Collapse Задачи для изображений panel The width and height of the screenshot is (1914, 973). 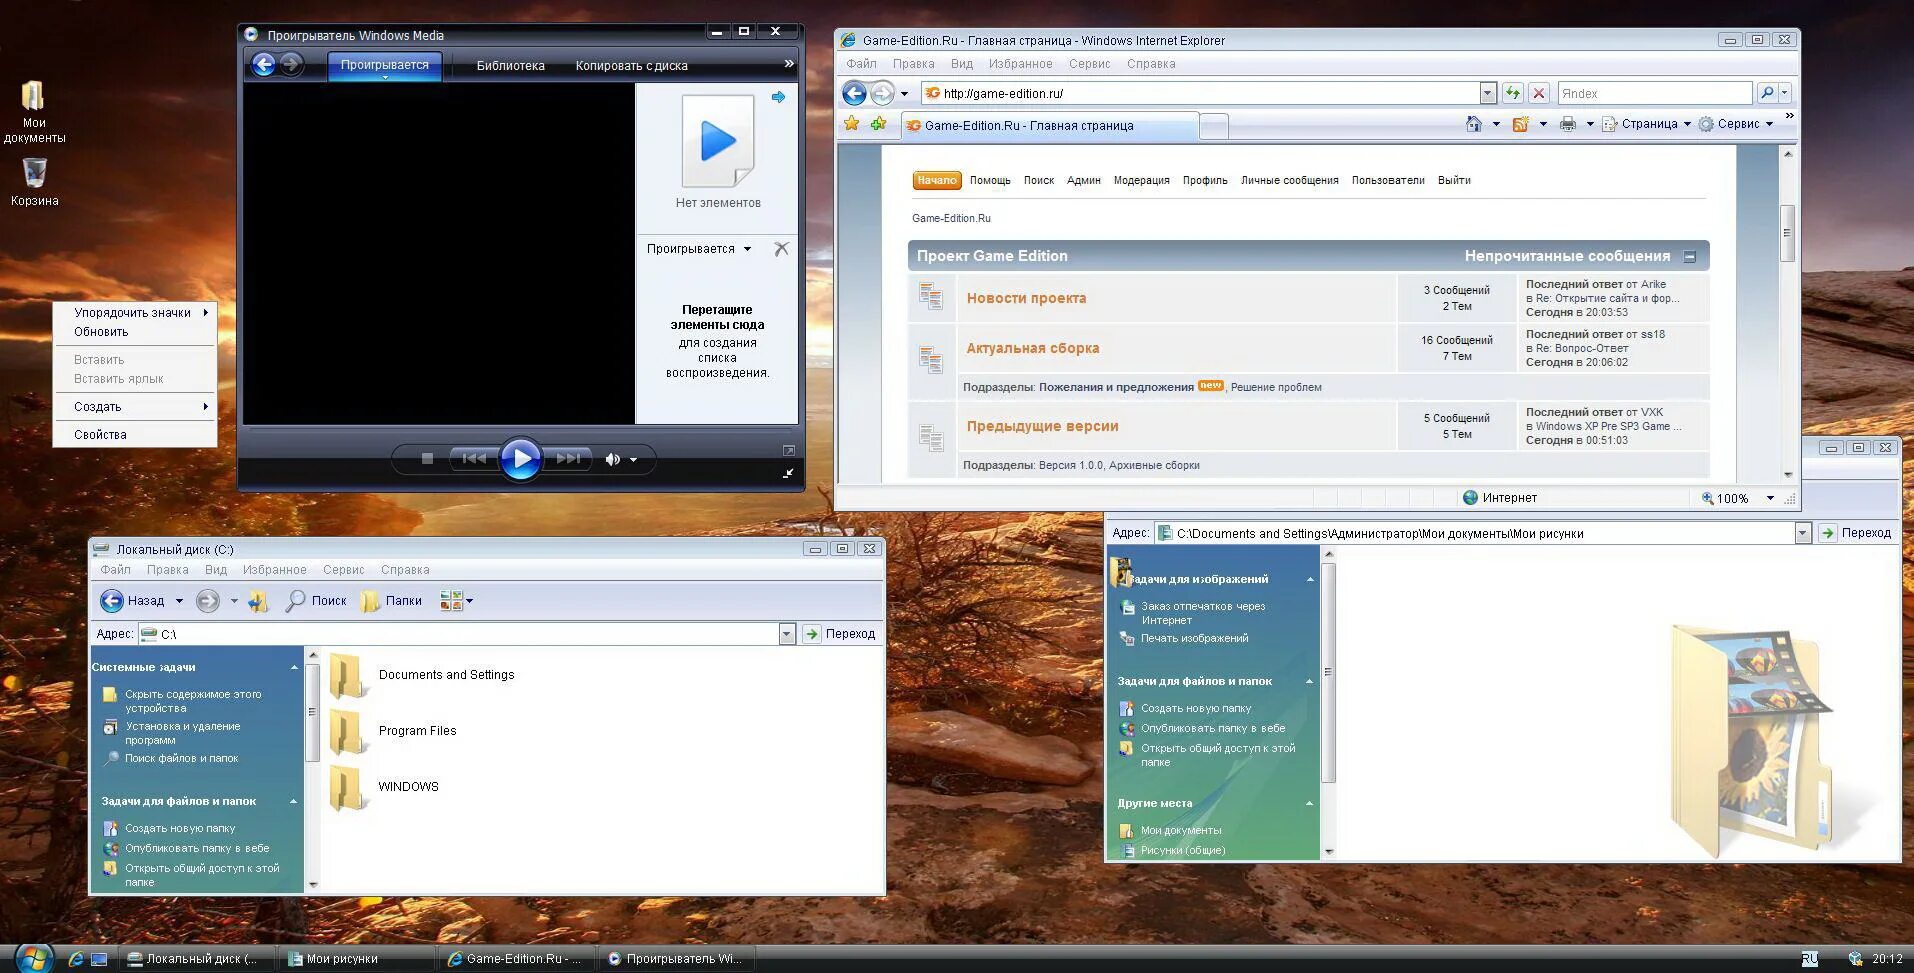point(1309,579)
